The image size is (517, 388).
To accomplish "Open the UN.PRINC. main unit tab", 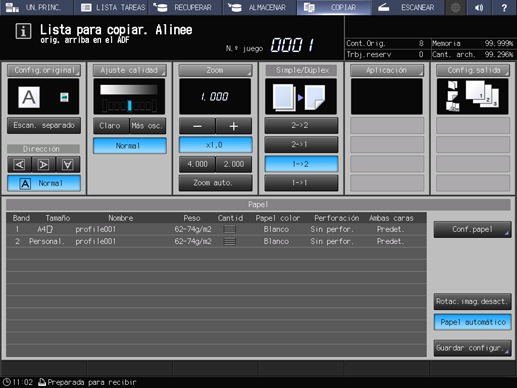I will [x=36, y=7].
